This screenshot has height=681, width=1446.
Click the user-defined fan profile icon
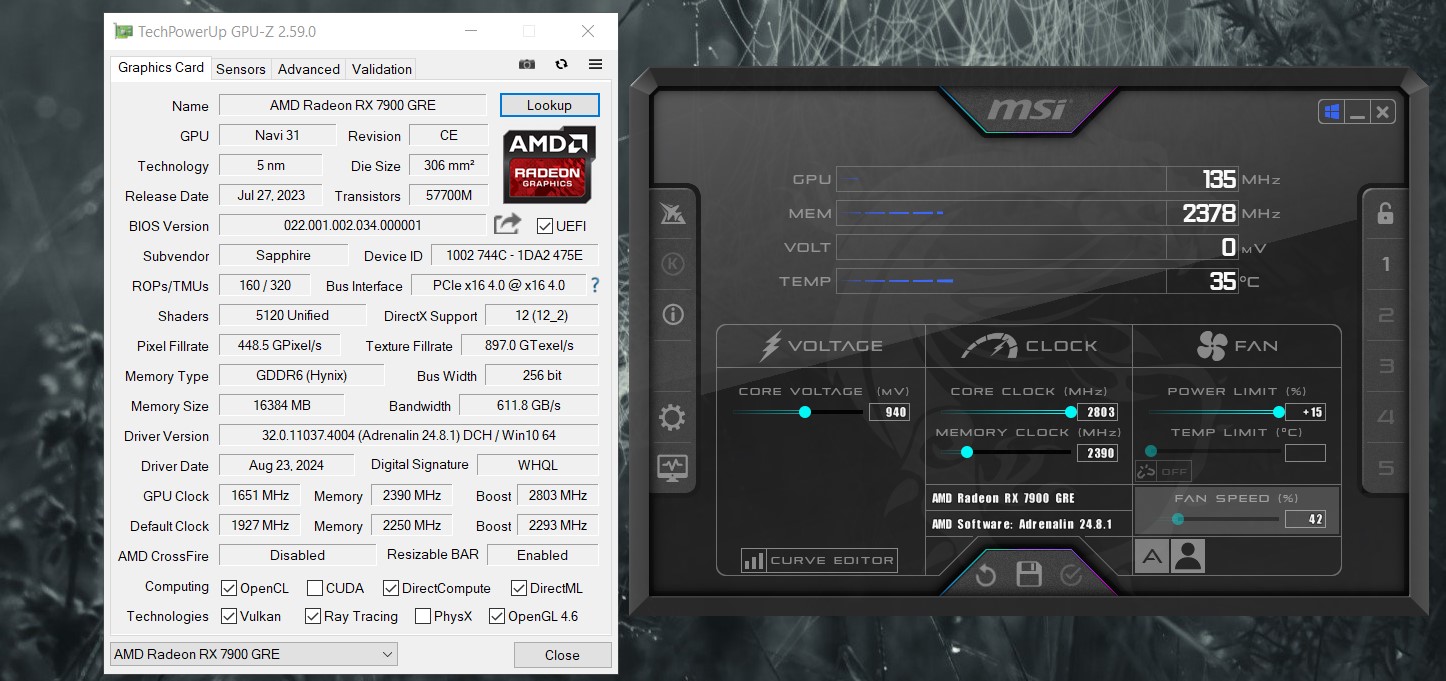coord(1188,557)
